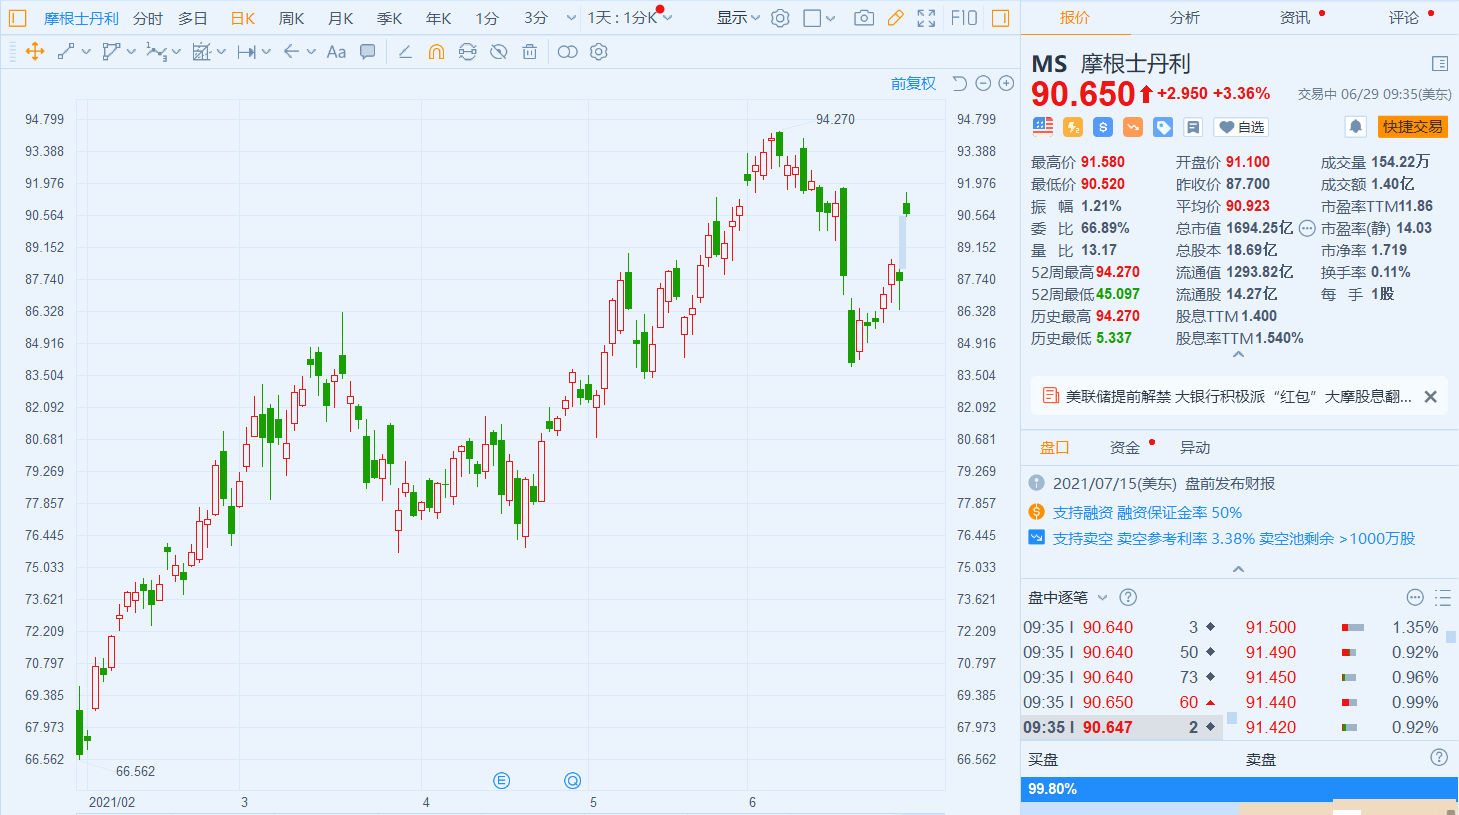This screenshot has height=815, width=1459.
Task: Expand more timeframe options after 3分
Action: pyautogui.click(x=571, y=18)
